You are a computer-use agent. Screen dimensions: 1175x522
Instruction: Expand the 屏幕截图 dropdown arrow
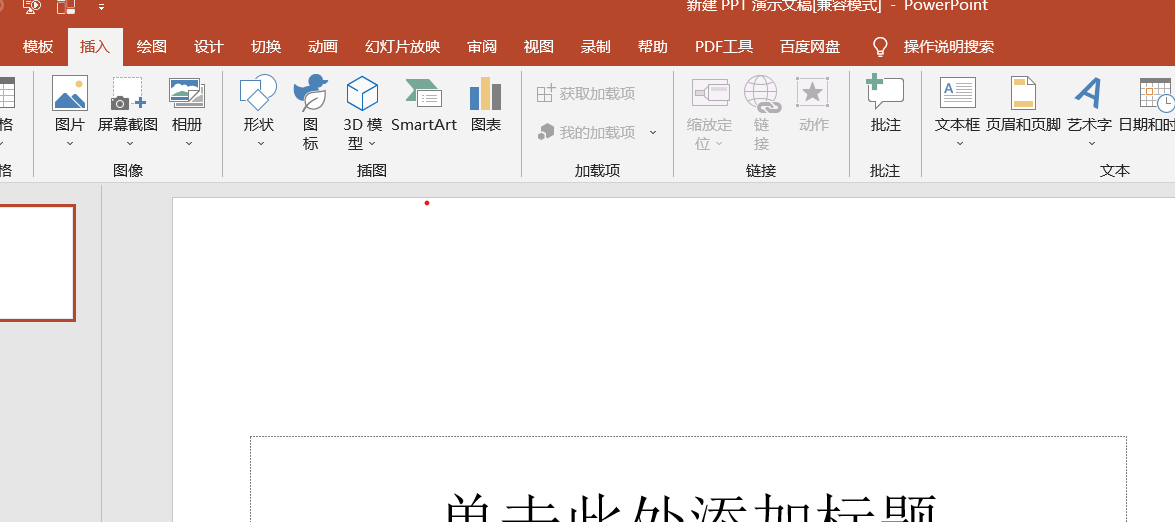[129, 144]
